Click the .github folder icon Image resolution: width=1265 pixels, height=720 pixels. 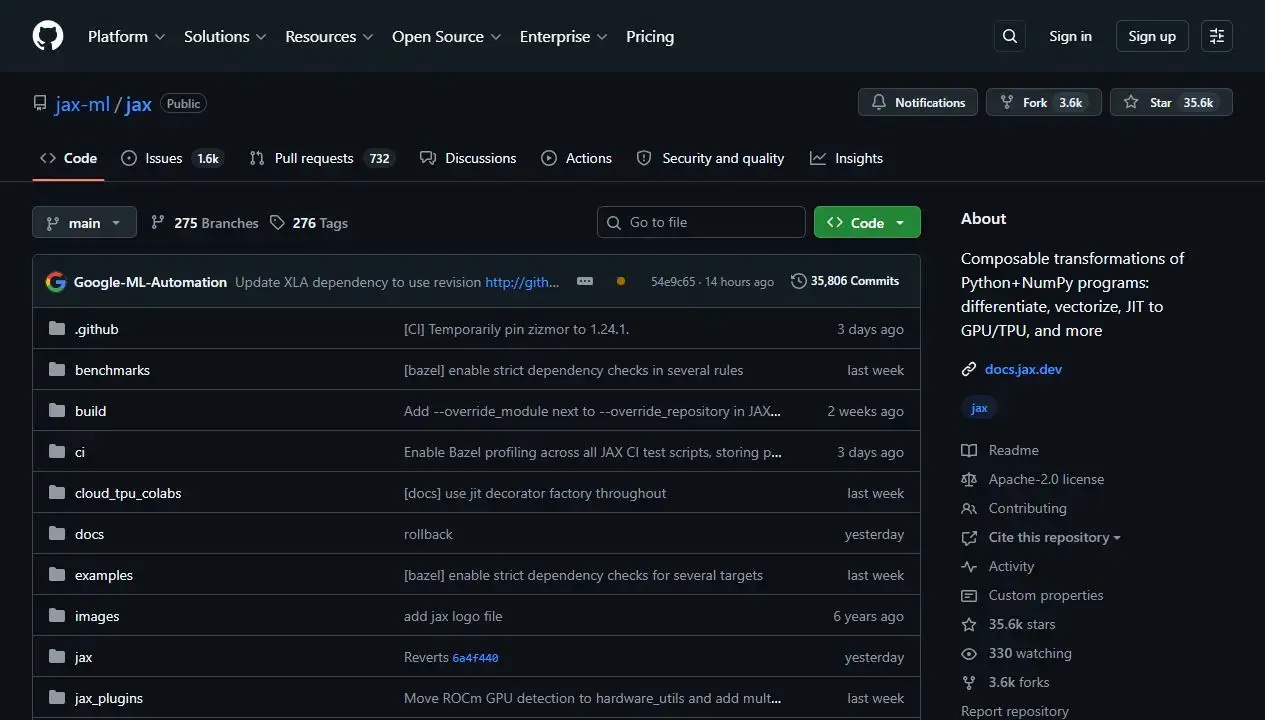click(56, 329)
